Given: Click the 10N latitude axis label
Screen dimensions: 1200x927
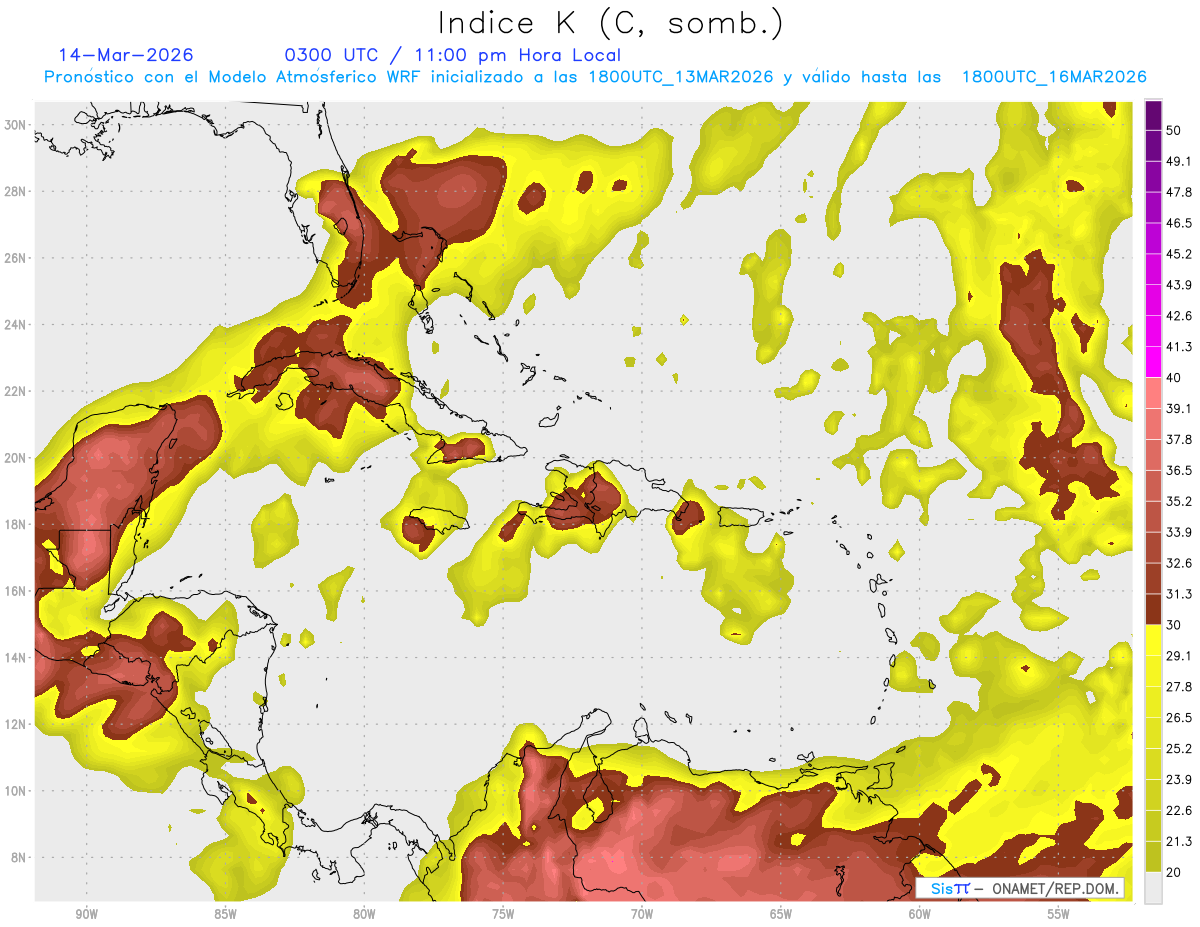Looking at the screenshot, I should 16,791.
